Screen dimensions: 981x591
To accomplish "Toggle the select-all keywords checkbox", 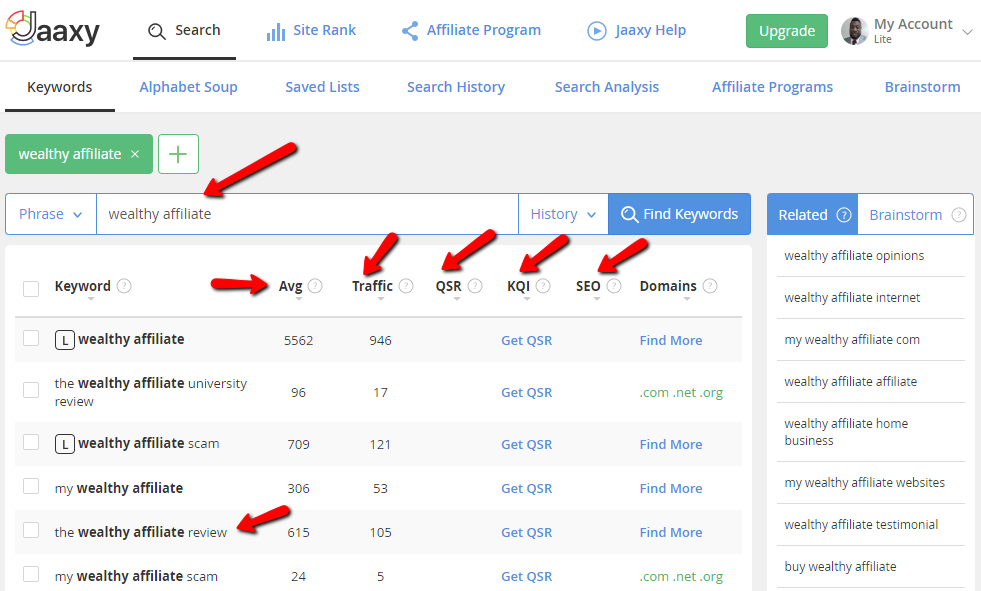I will coord(31,289).
